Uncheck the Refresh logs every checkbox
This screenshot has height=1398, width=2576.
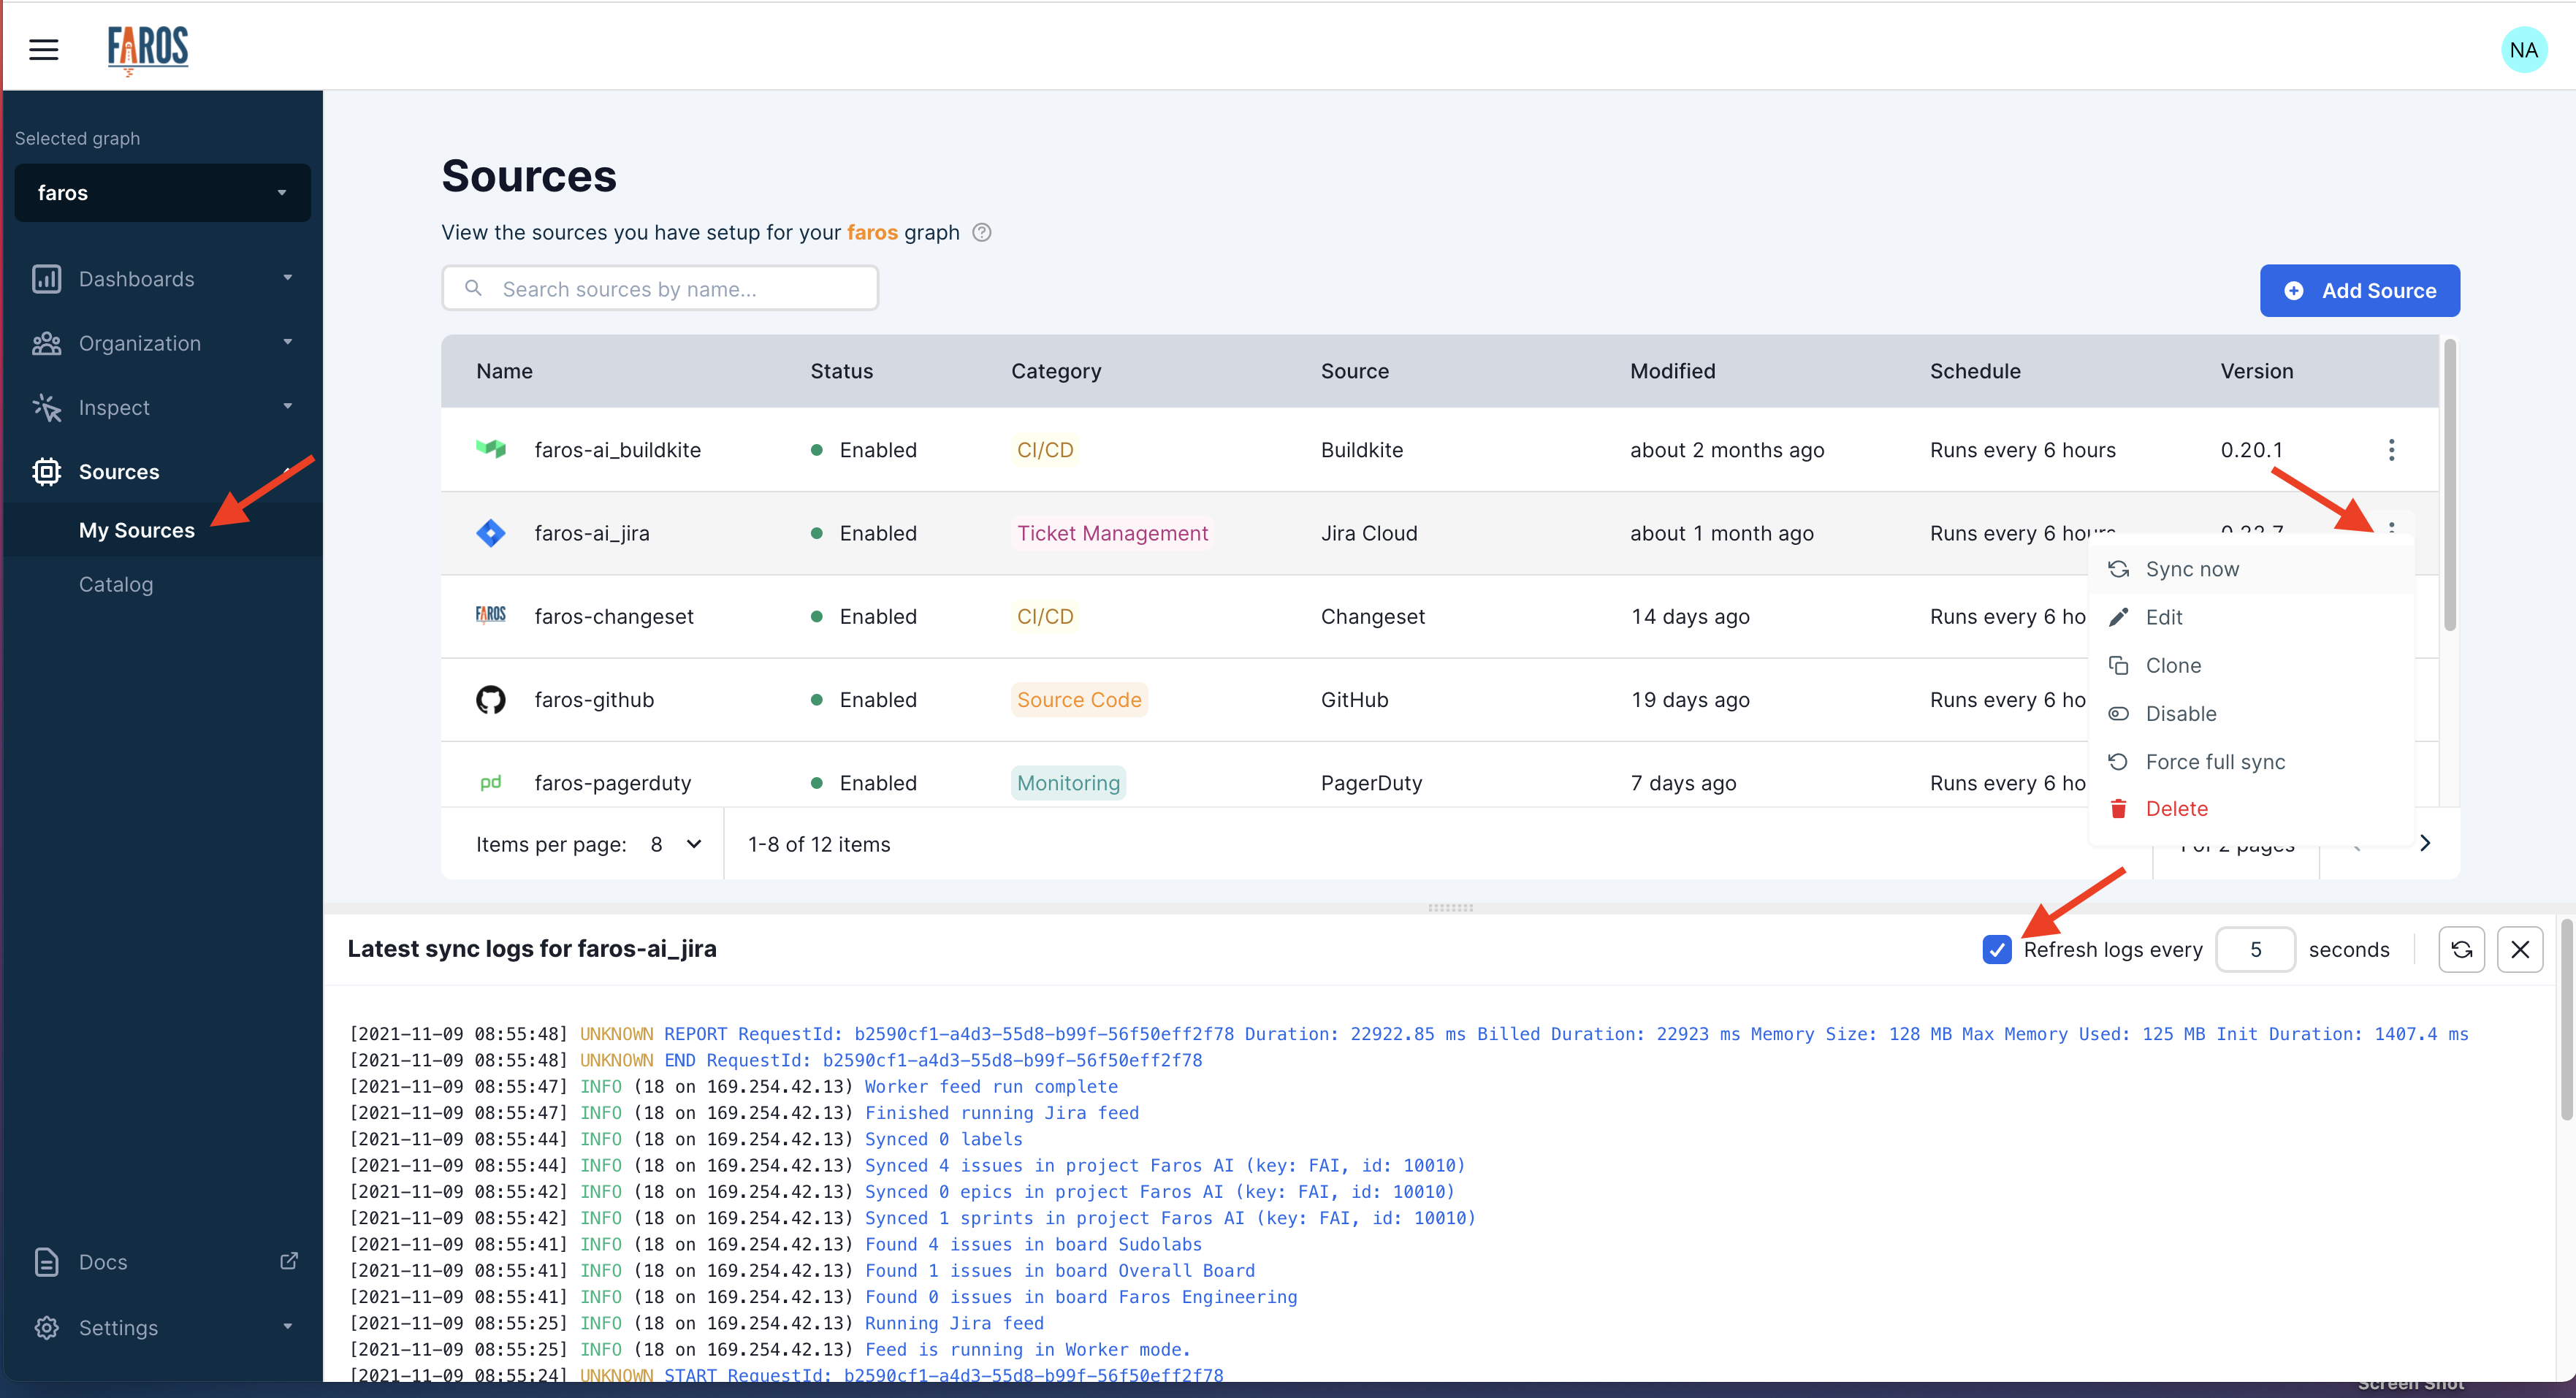[1996, 949]
